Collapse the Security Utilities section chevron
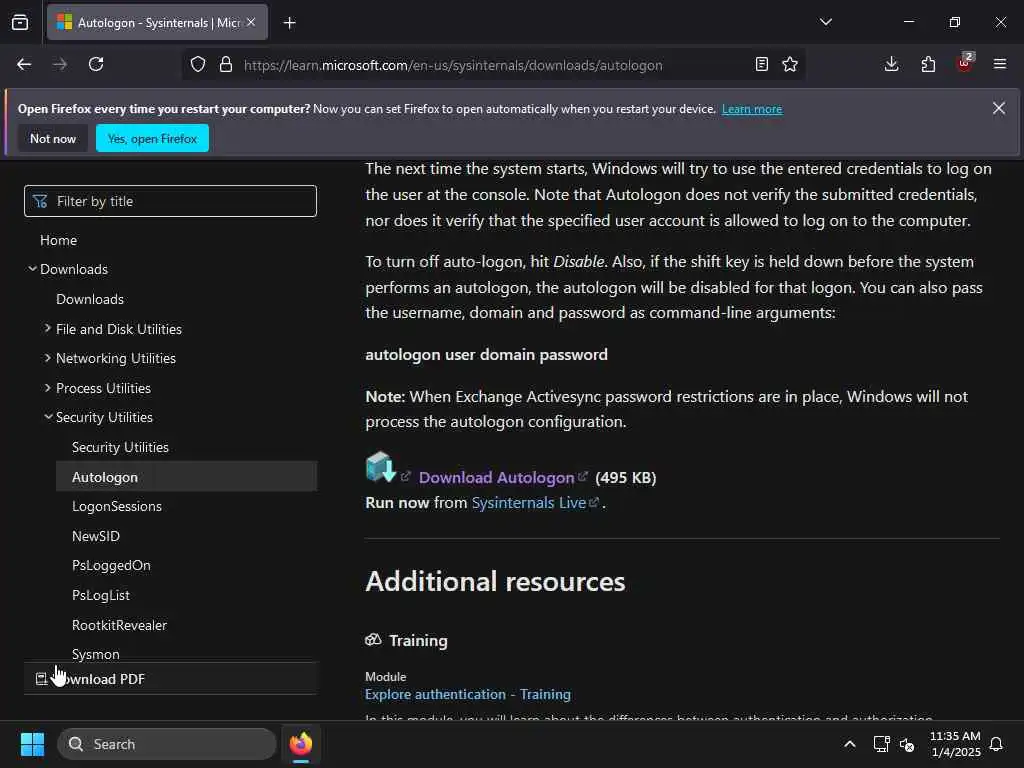The height and width of the screenshot is (768, 1024). pyautogui.click(x=48, y=417)
